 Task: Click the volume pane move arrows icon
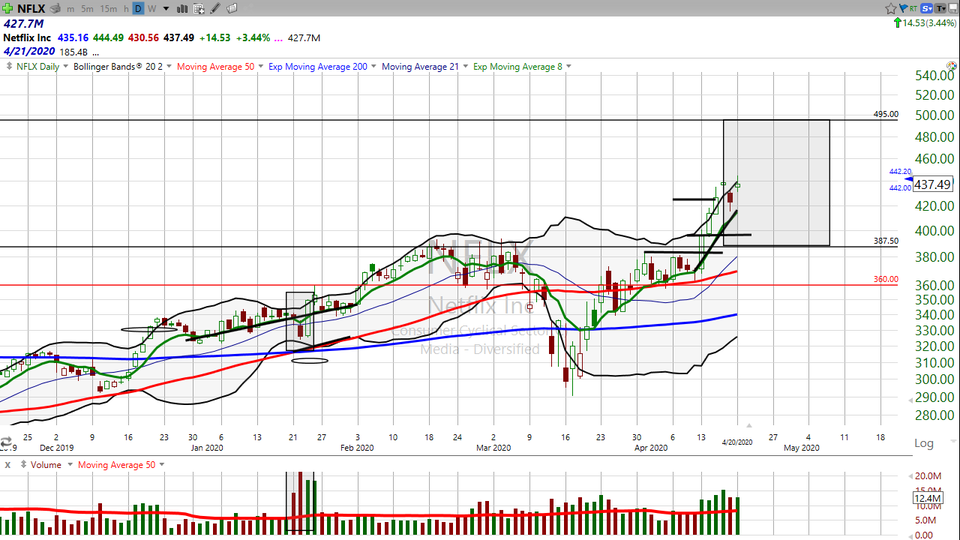click(x=23, y=464)
